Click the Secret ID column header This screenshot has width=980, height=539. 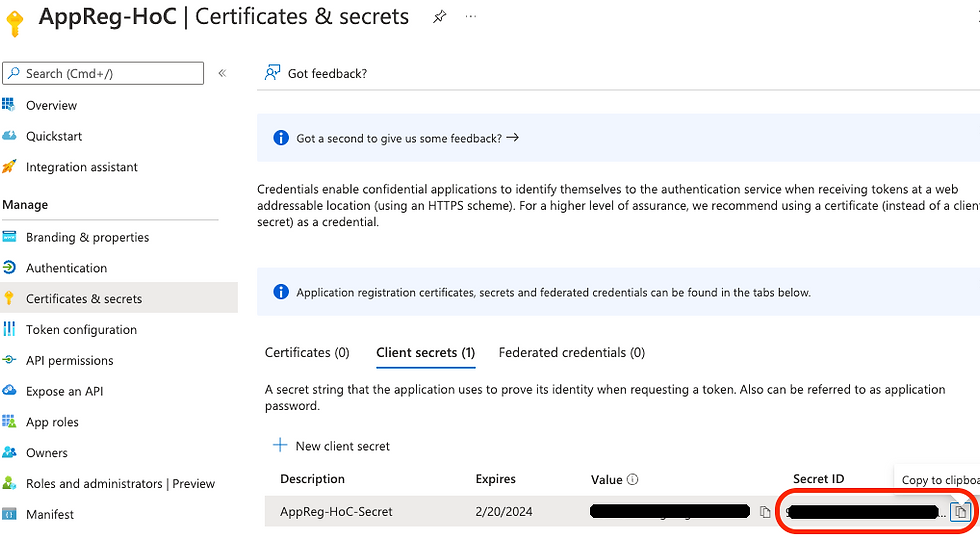point(818,479)
